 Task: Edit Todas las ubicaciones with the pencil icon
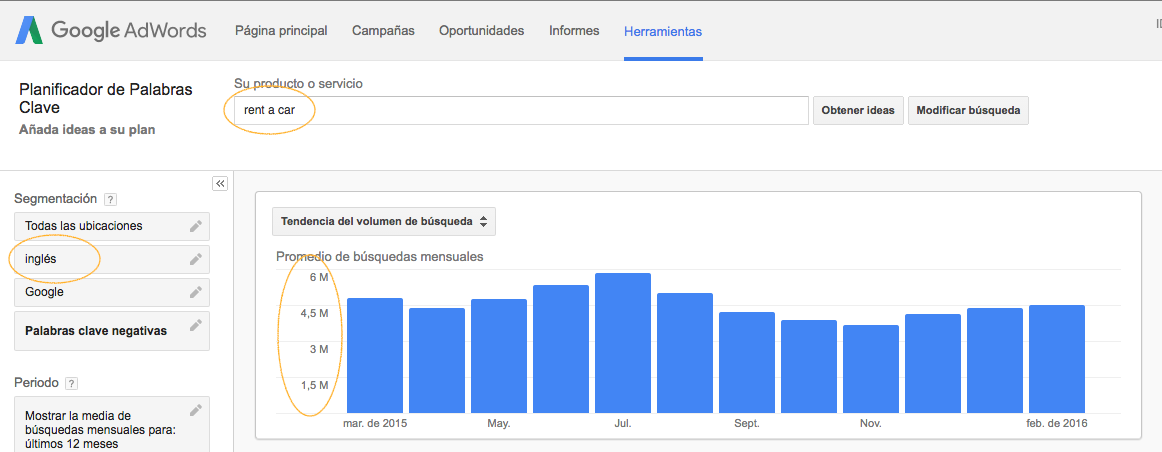click(196, 226)
